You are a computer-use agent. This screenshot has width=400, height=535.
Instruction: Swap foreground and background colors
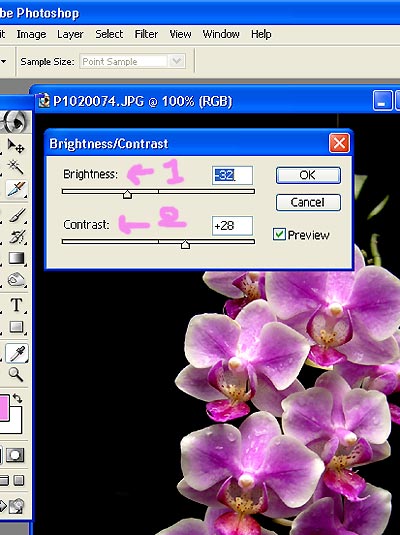coord(17,398)
